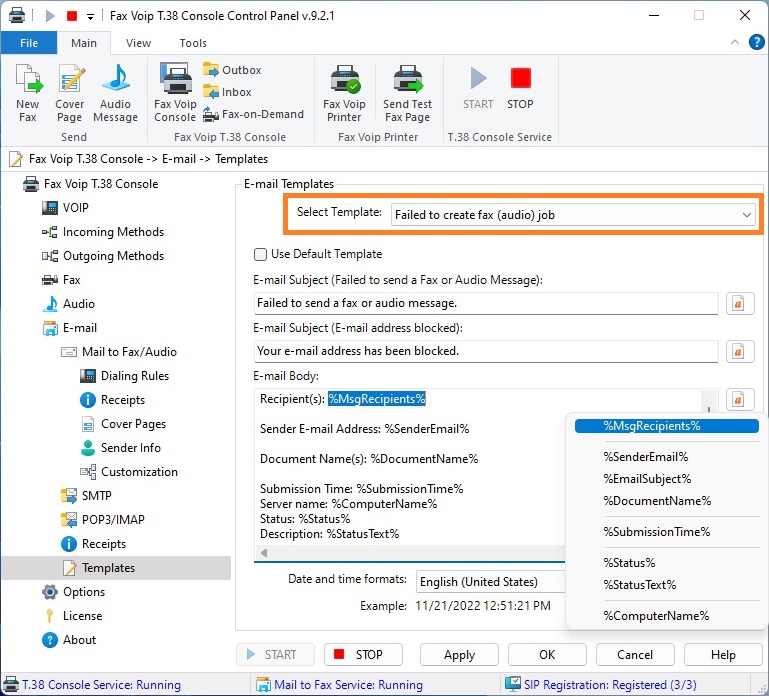This screenshot has width=769, height=696.
Task: Select the E-mail tree node
Action: coord(70,328)
